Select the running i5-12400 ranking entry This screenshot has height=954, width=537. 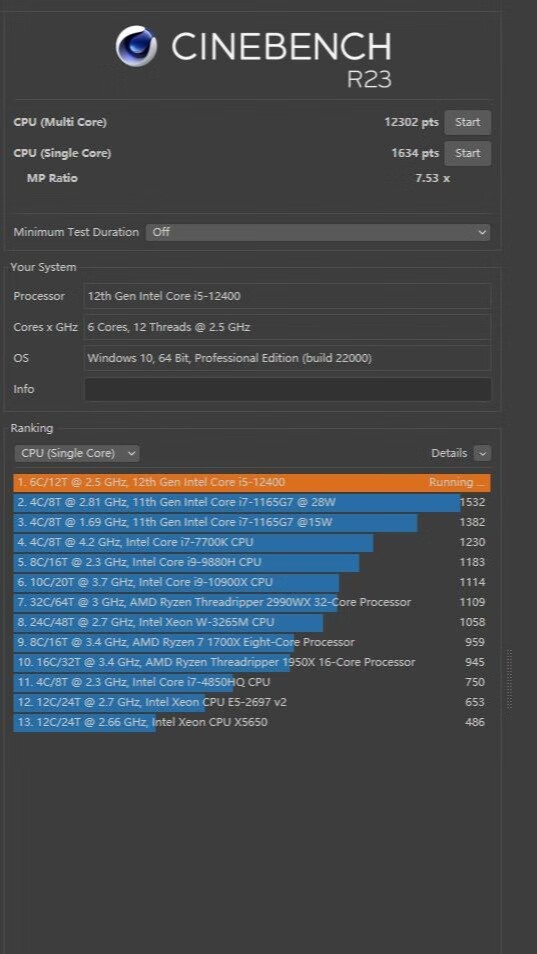coord(252,482)
